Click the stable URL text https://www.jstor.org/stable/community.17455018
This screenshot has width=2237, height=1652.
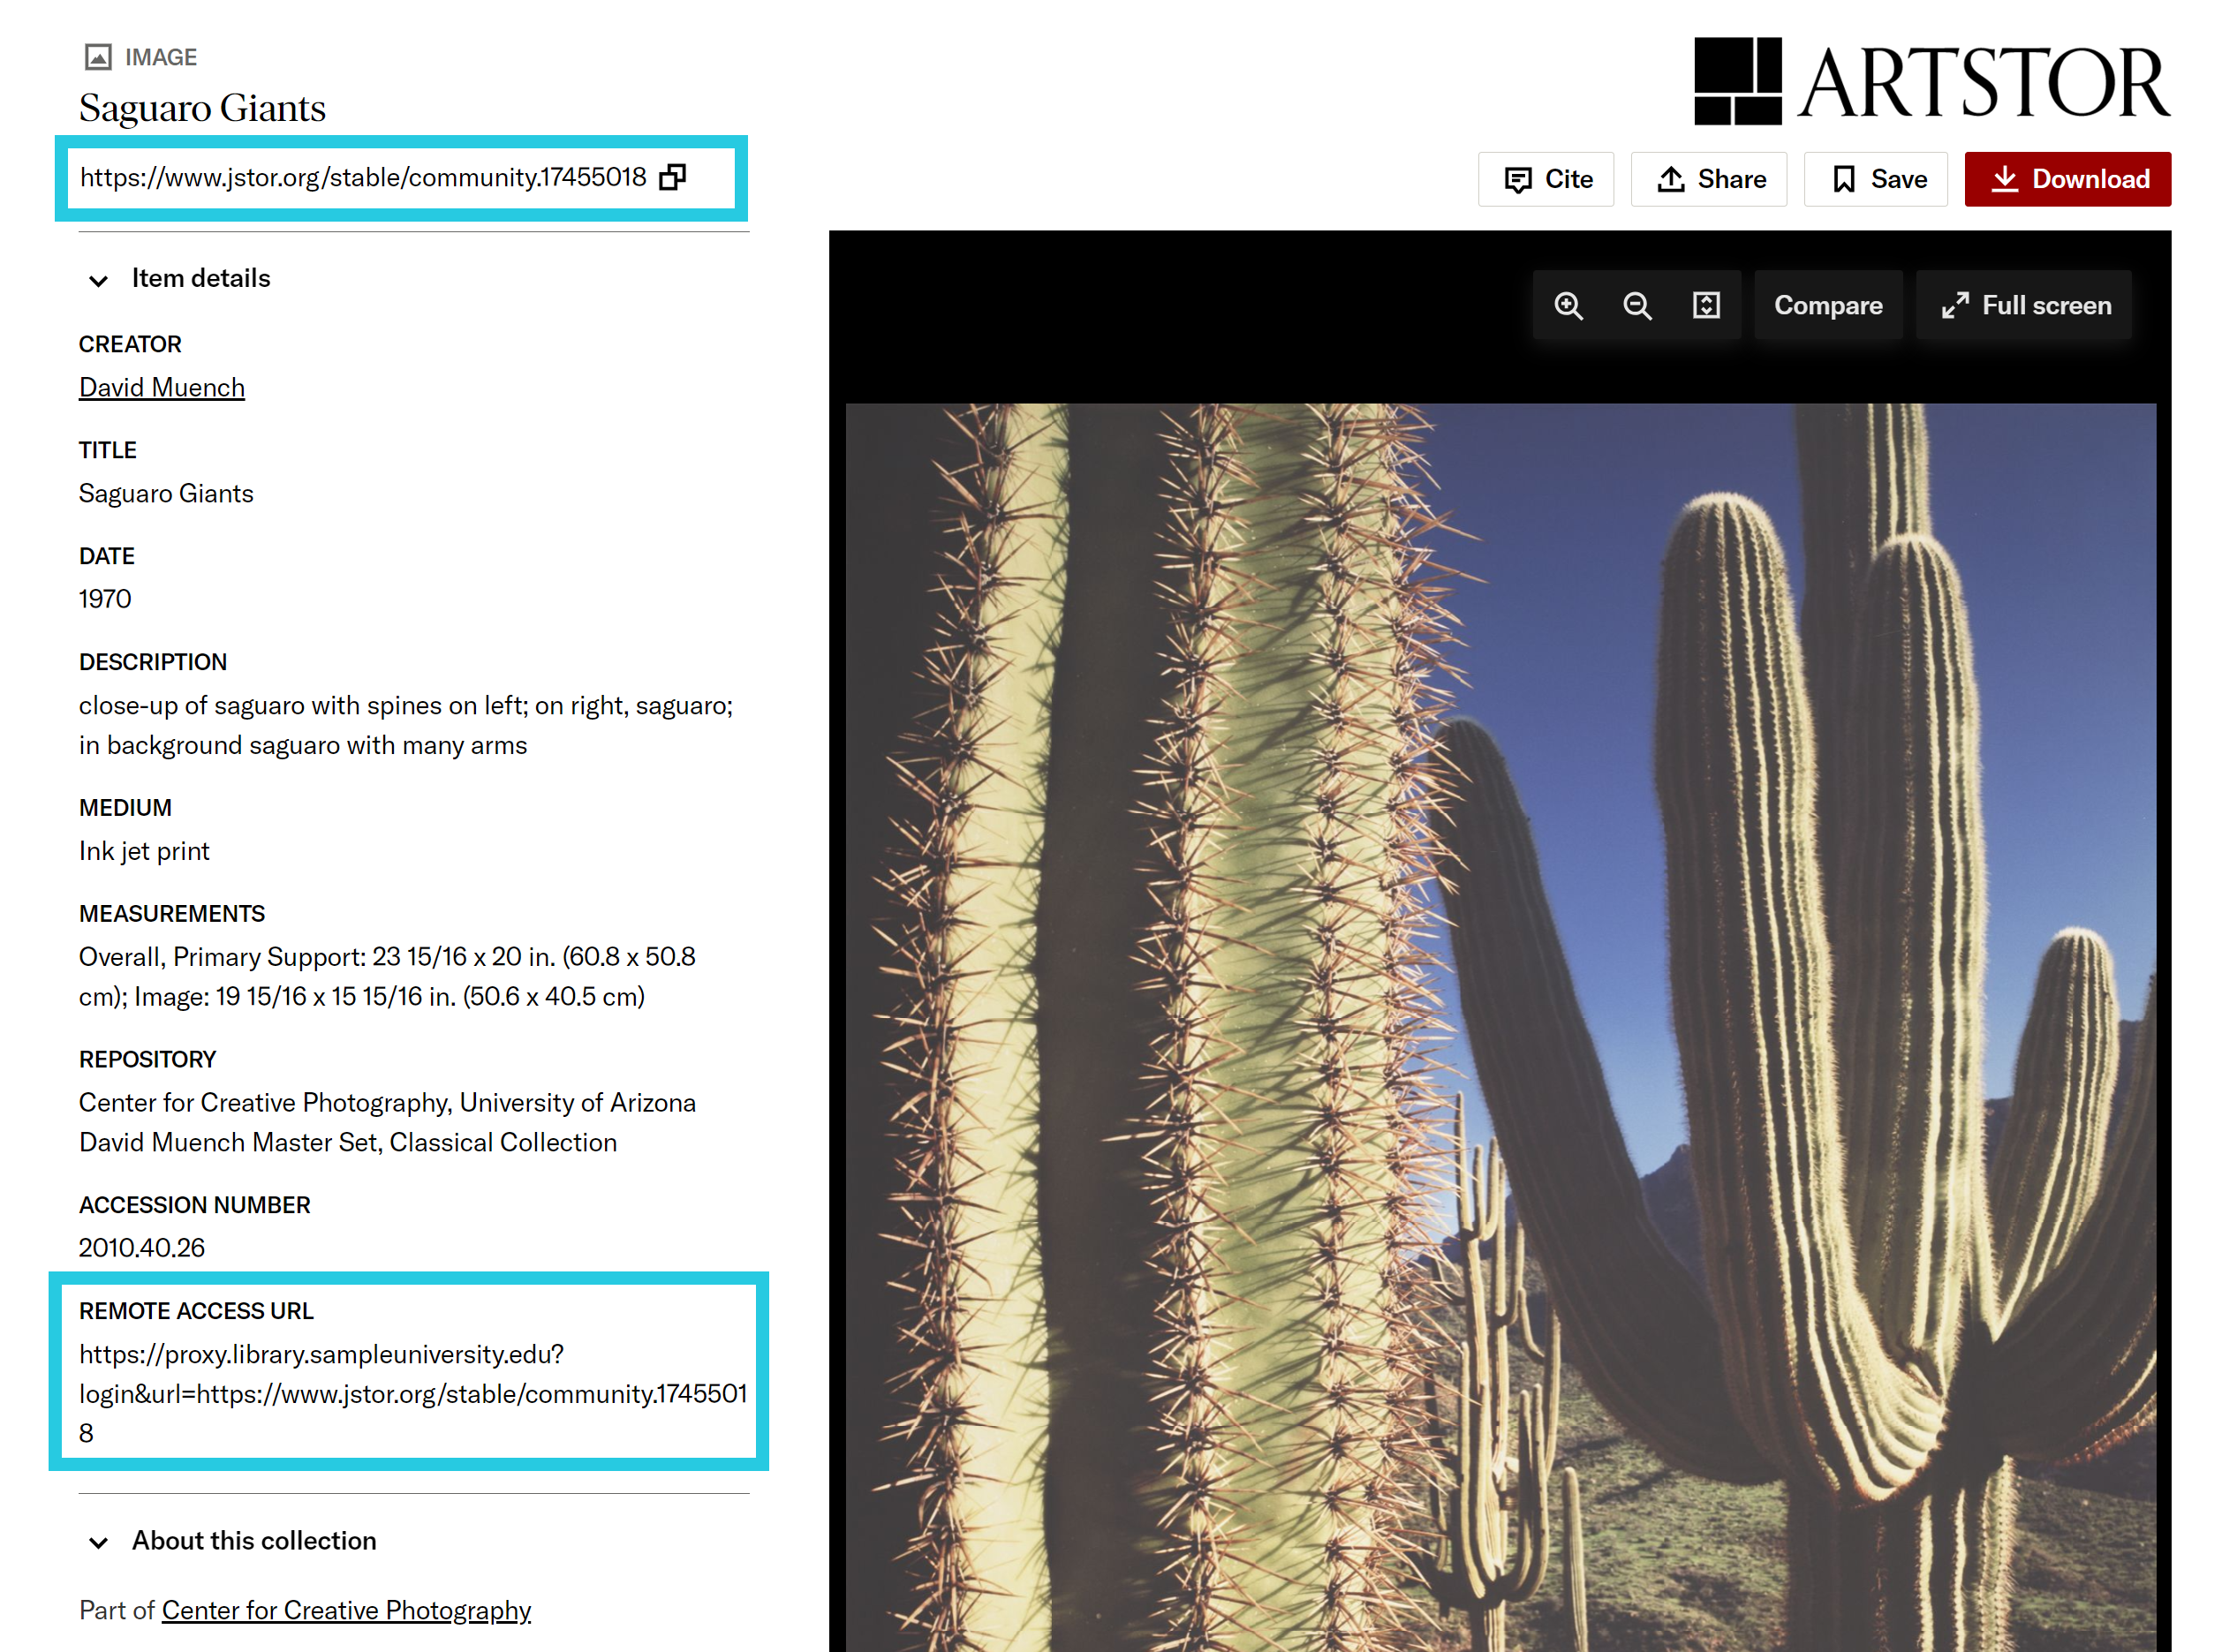[363, 177]
